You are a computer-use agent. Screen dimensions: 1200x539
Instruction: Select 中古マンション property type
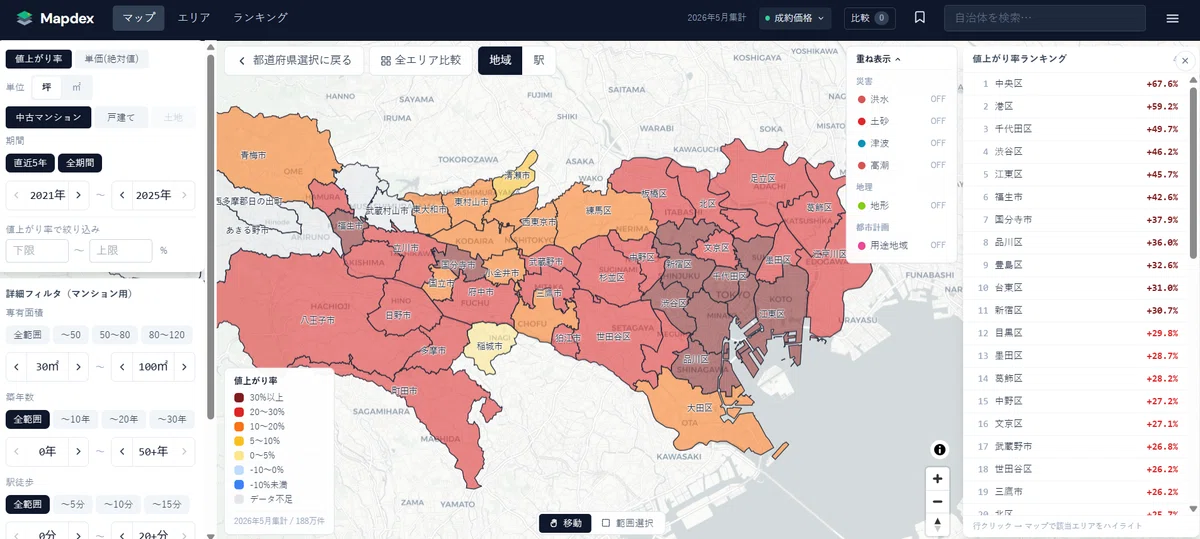[48, 117]
